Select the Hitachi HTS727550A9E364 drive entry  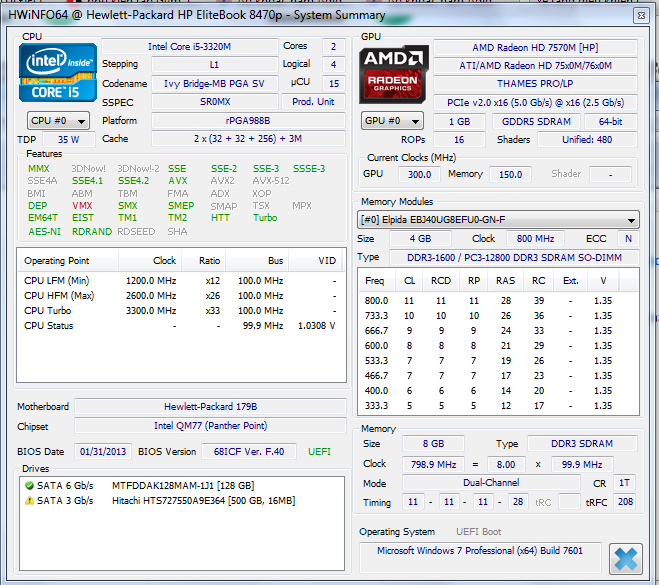[x=182, y=501]
